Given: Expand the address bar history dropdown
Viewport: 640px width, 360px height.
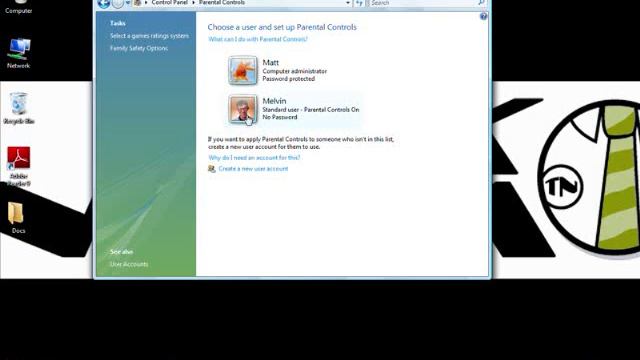Looking at the screenshot, I should point(348,3).
